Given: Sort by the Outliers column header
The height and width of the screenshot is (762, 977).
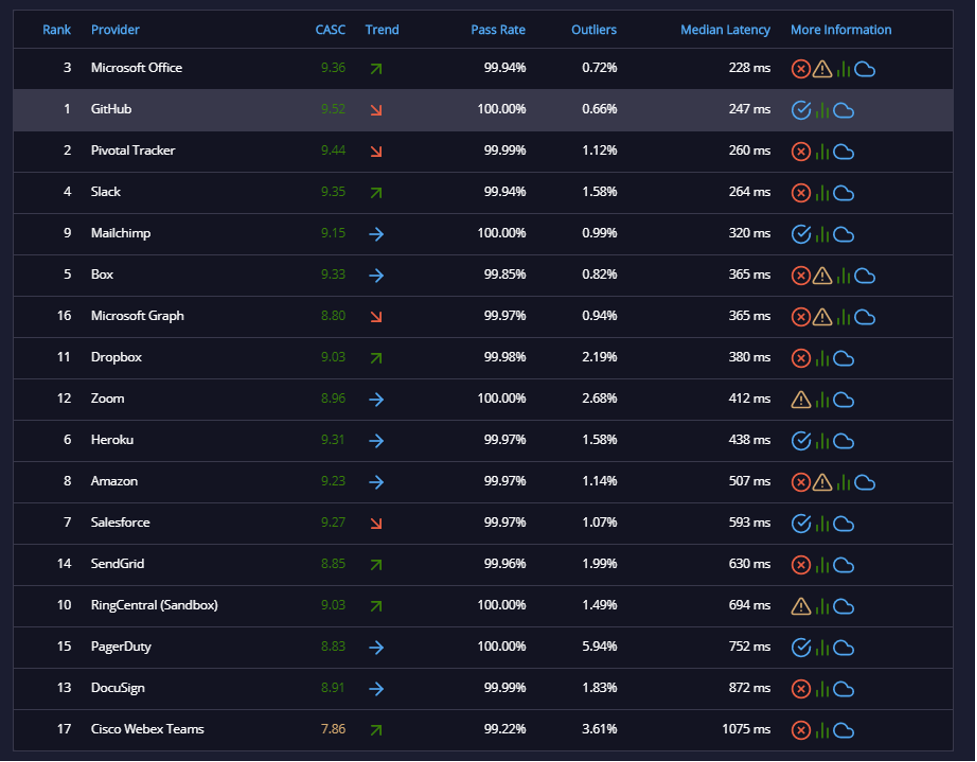Looking at the screenshot, I should coord(594,30).
